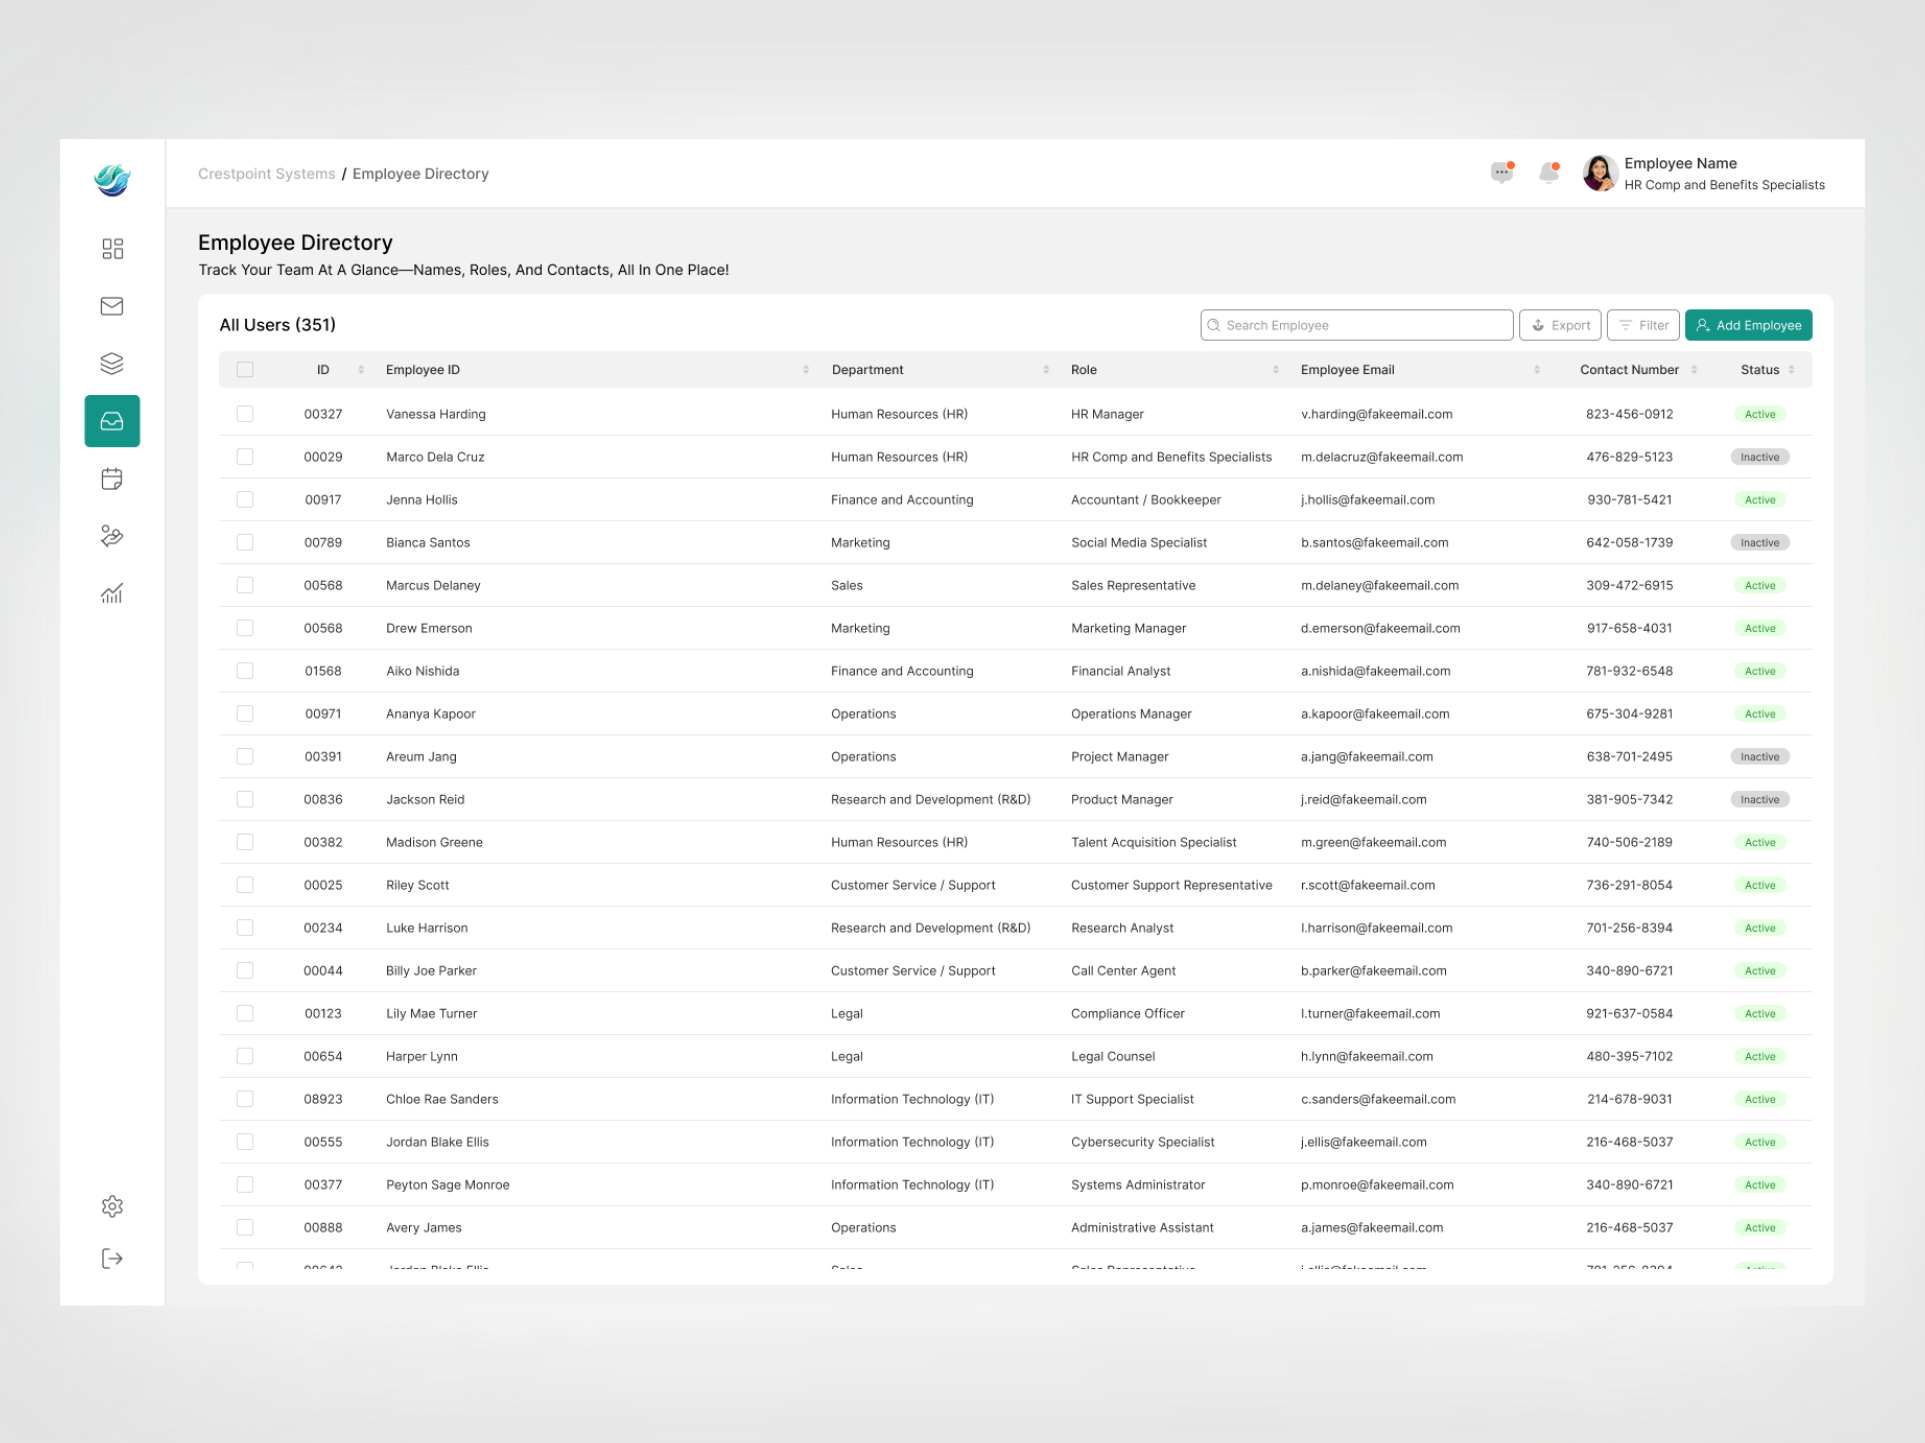
Task: Click the settings gear icon
Action: [112, 1206]
